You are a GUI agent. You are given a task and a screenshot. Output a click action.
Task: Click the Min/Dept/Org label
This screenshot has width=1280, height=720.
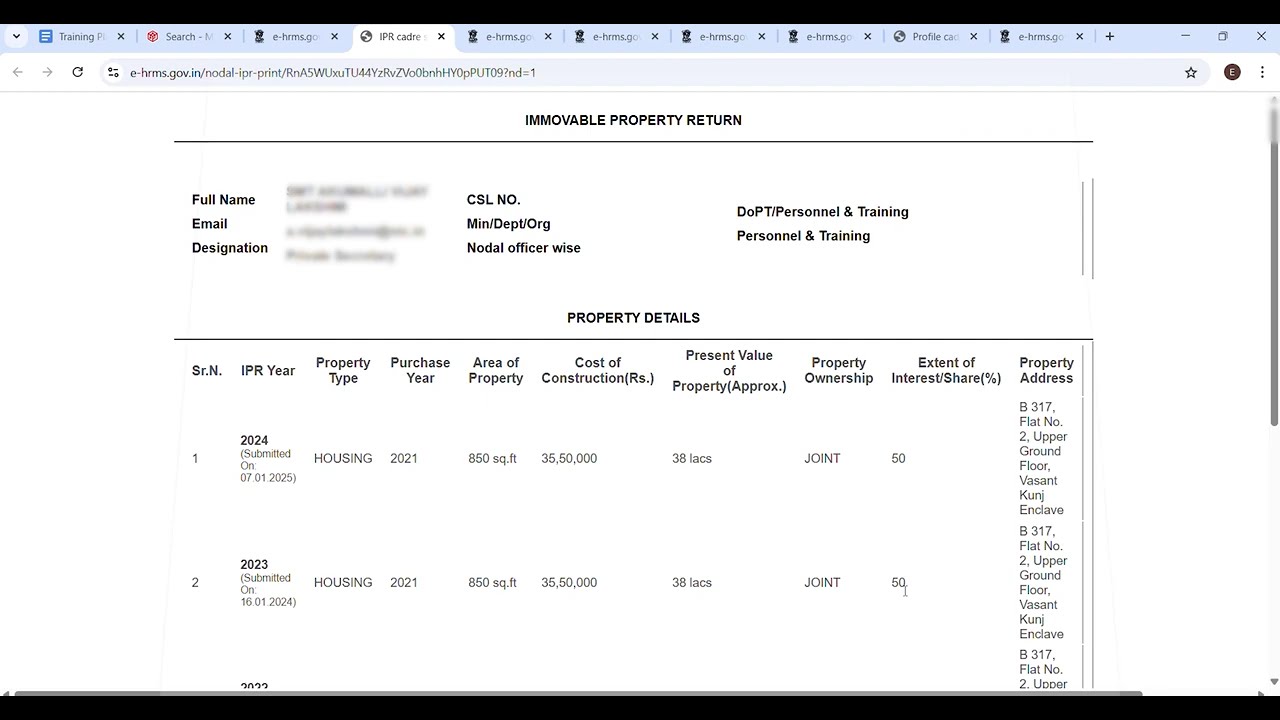pos(508,224)
